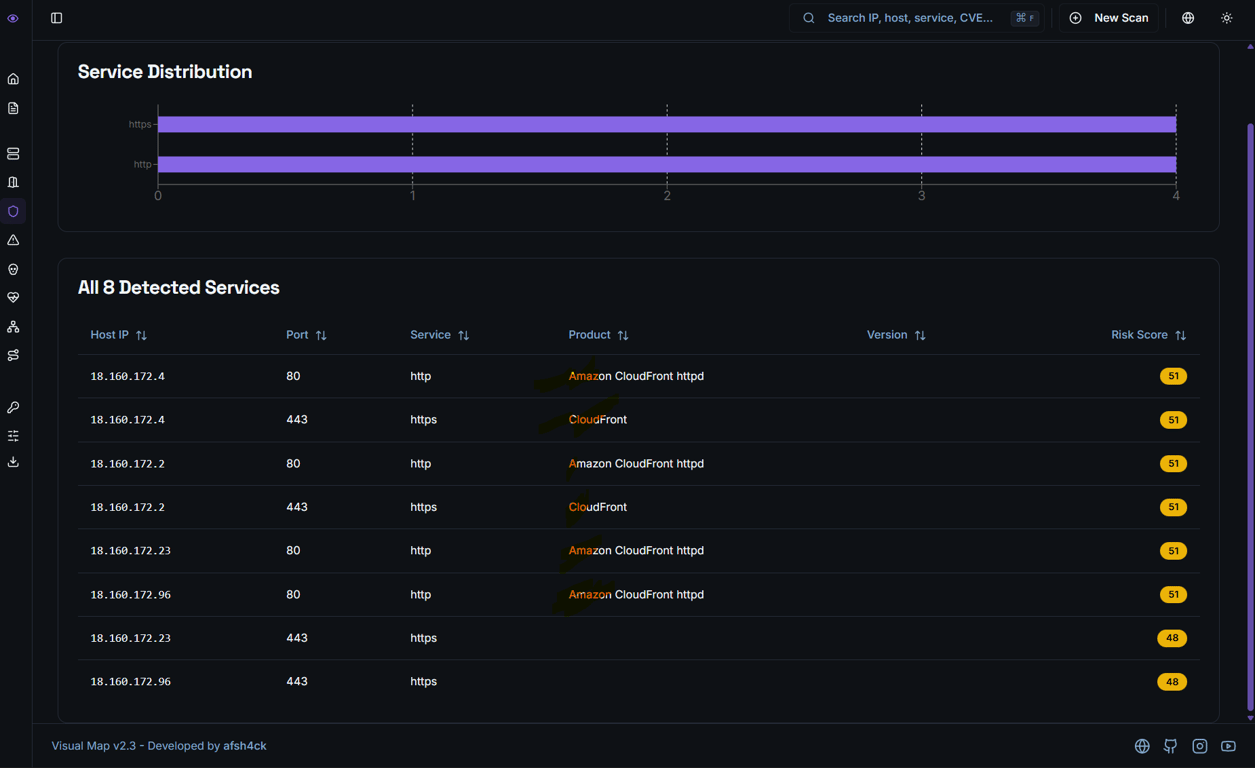The height and width of the screenshot is (768, 1255).
Task: Open the GitHub icon in the footer
Action: click(1170, 746)
